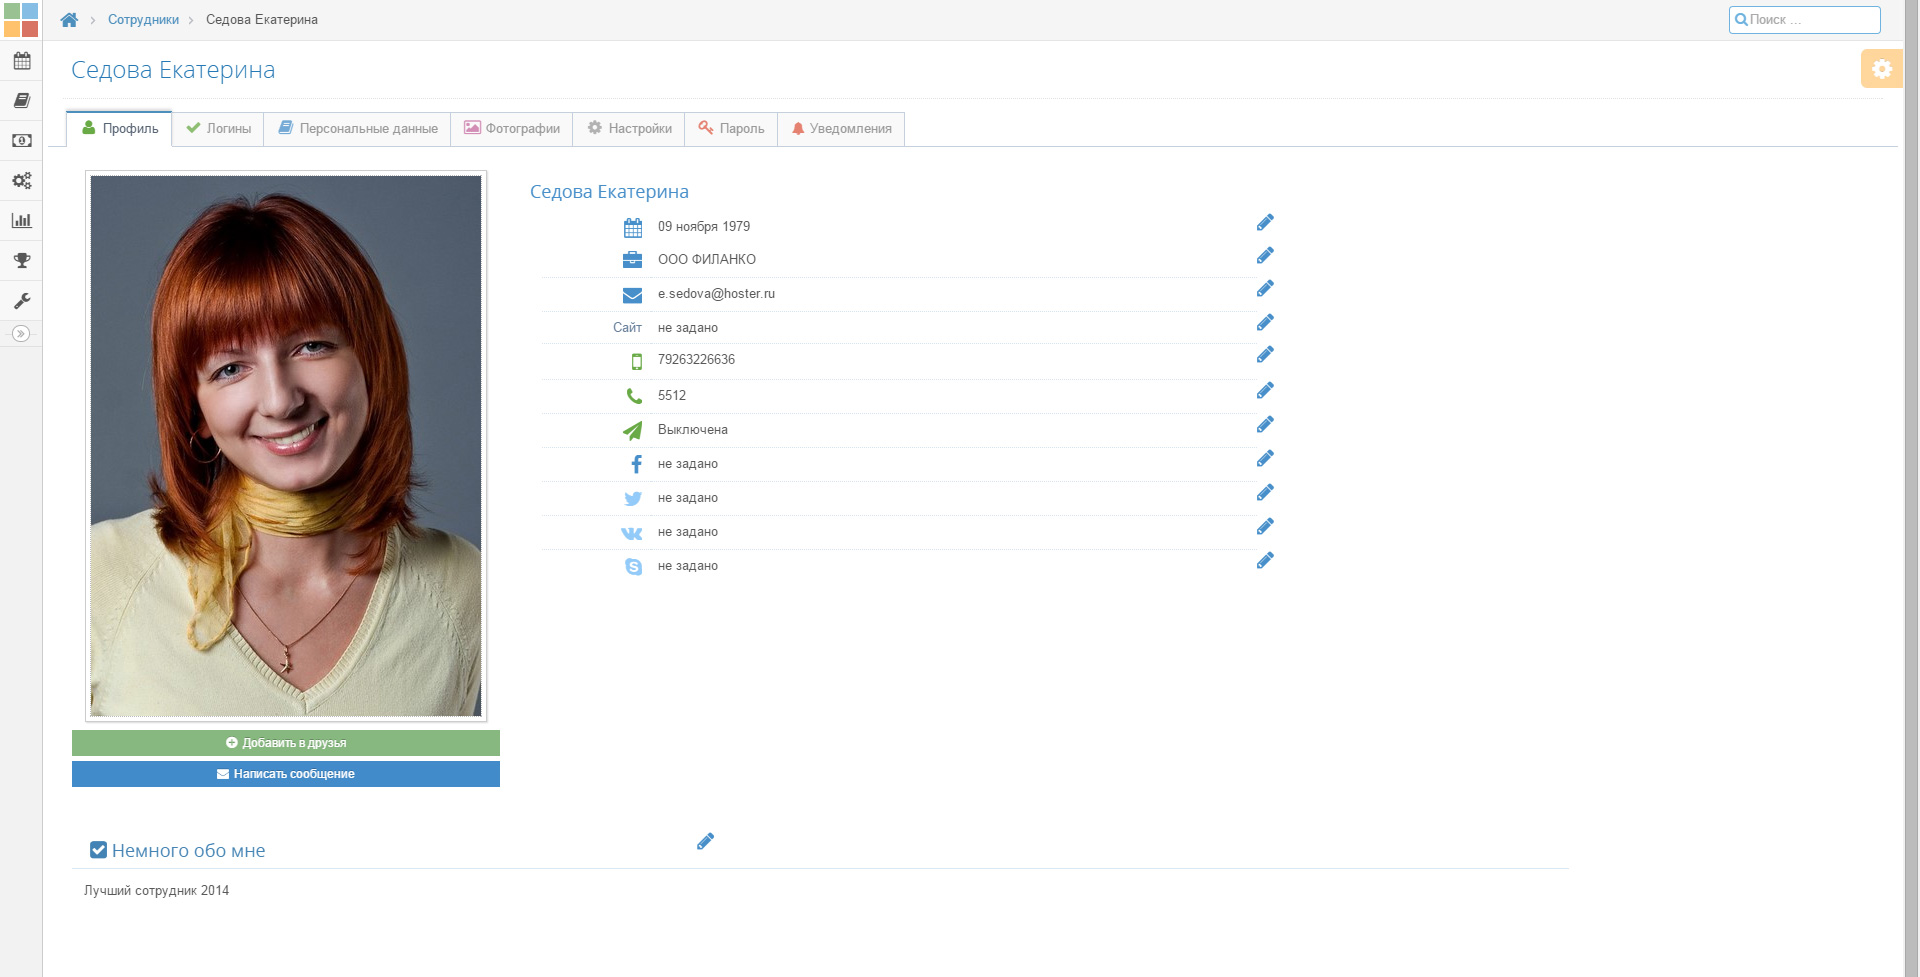Screen dimensions: 1920x977
Task: Open the wrench tools icon
Action: 21,301
